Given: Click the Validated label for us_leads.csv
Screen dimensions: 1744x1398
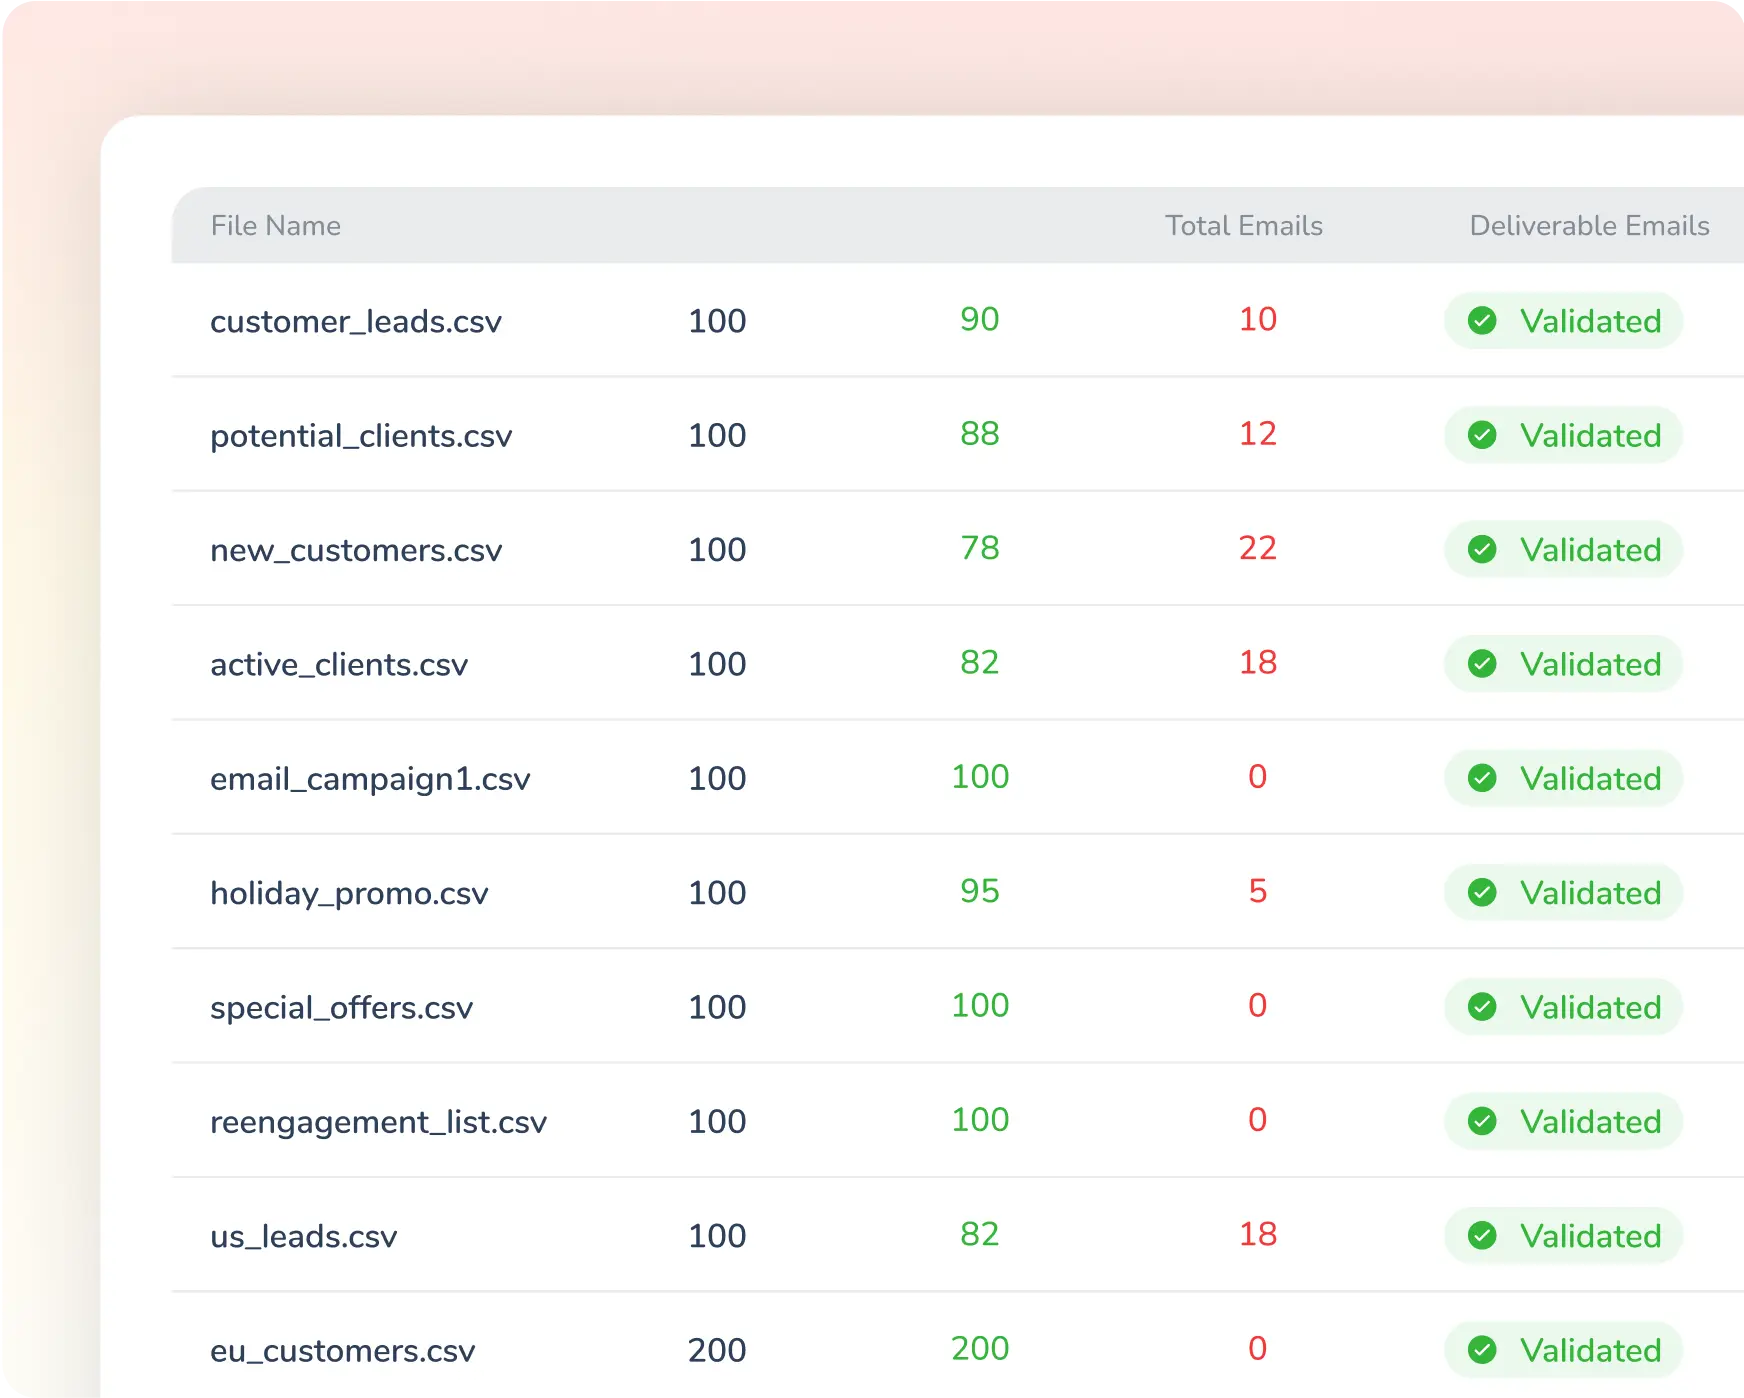Looking at the screenshot, I should click(1590, 1236).
